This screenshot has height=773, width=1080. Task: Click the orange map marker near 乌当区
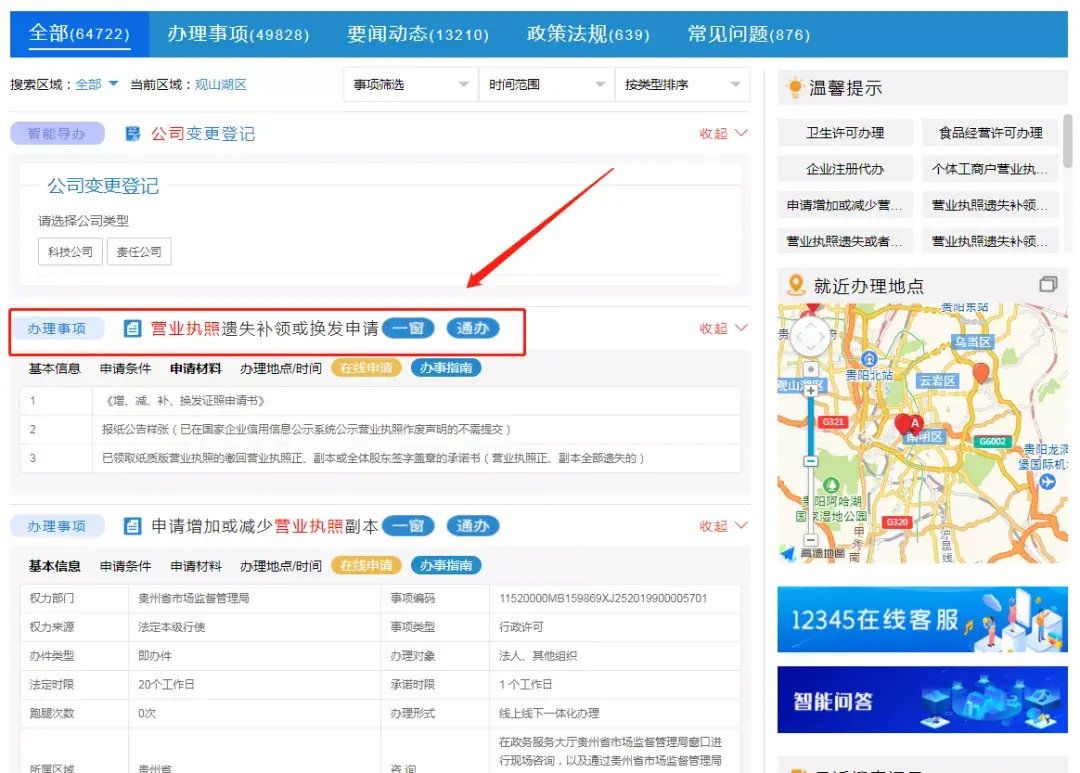click(981, 373)
